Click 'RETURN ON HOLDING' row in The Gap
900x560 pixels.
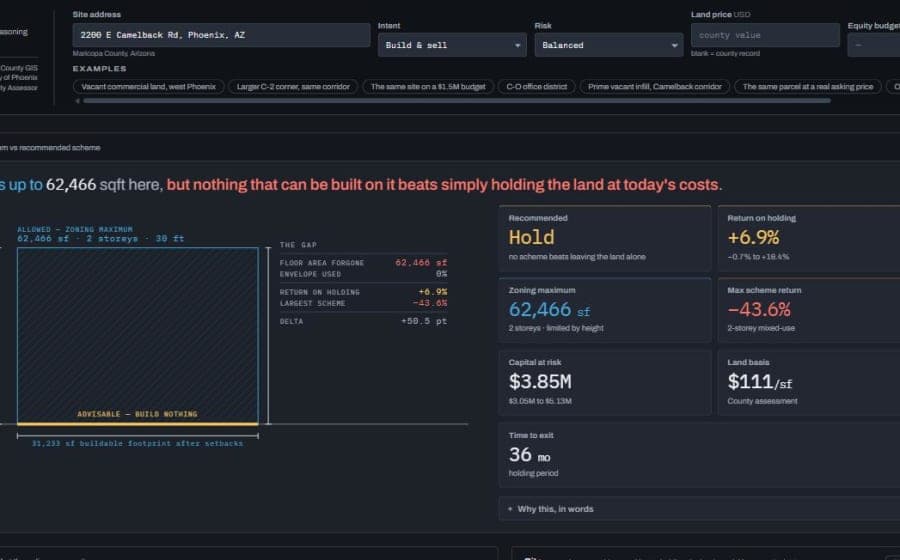[x=363, y=292]
